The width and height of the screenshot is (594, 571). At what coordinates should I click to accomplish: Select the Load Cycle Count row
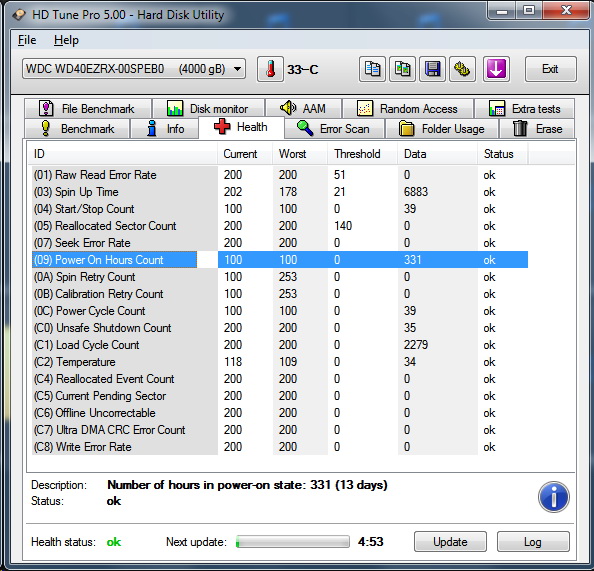(280, 345)
